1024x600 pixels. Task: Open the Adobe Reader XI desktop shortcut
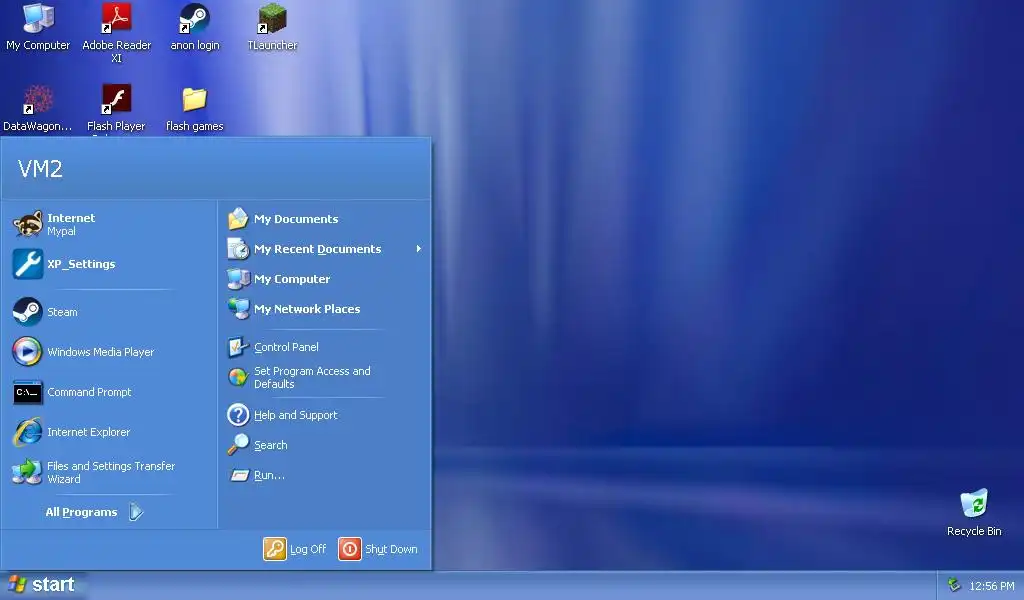tap(116, 33)
